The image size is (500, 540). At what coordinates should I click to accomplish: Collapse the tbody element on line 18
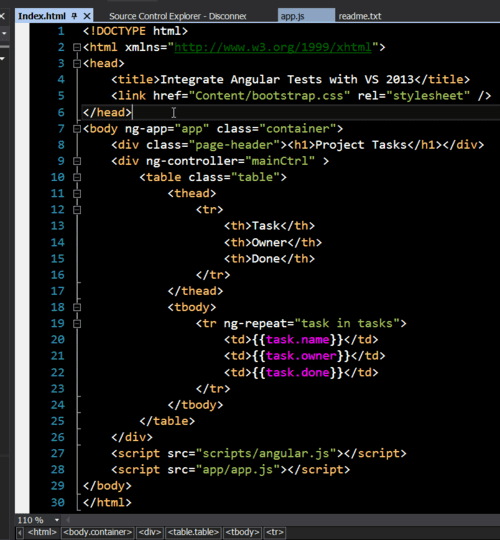(x=77, y=307)
